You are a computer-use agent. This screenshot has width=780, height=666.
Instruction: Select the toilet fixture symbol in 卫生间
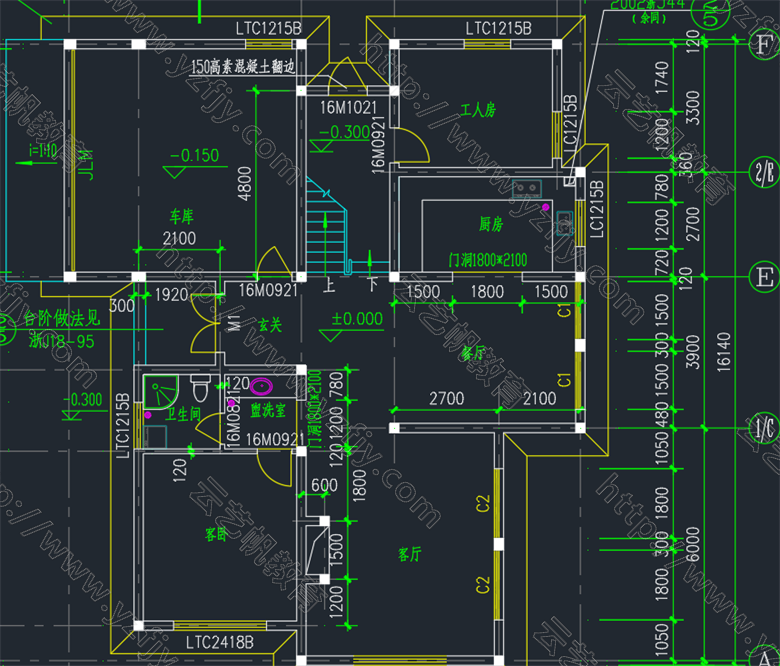pyautogui.click(x=200, y=389)
